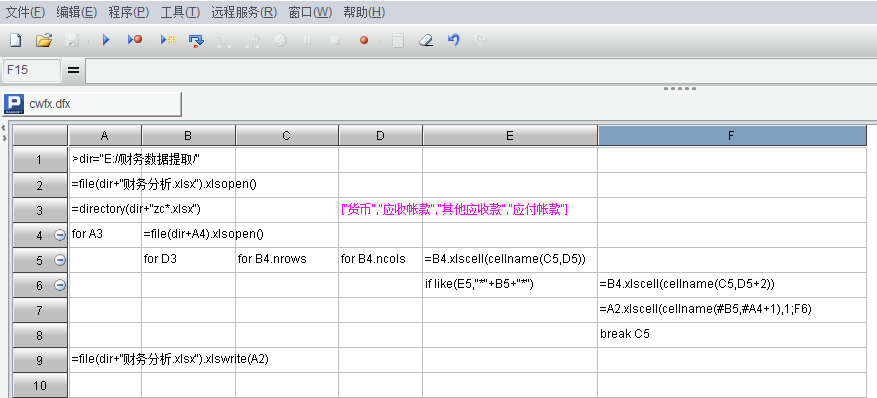Click the grayed-out Save disk icon
This screenshot has width=877, height=398.
pos(73,40)
